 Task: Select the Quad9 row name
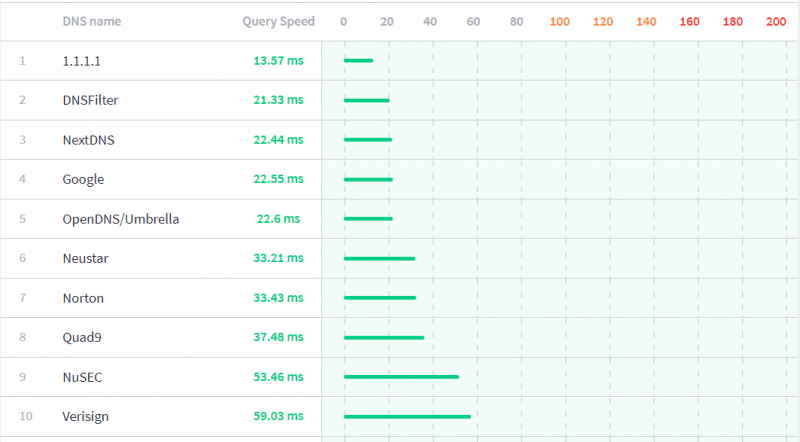click(82, 337)
